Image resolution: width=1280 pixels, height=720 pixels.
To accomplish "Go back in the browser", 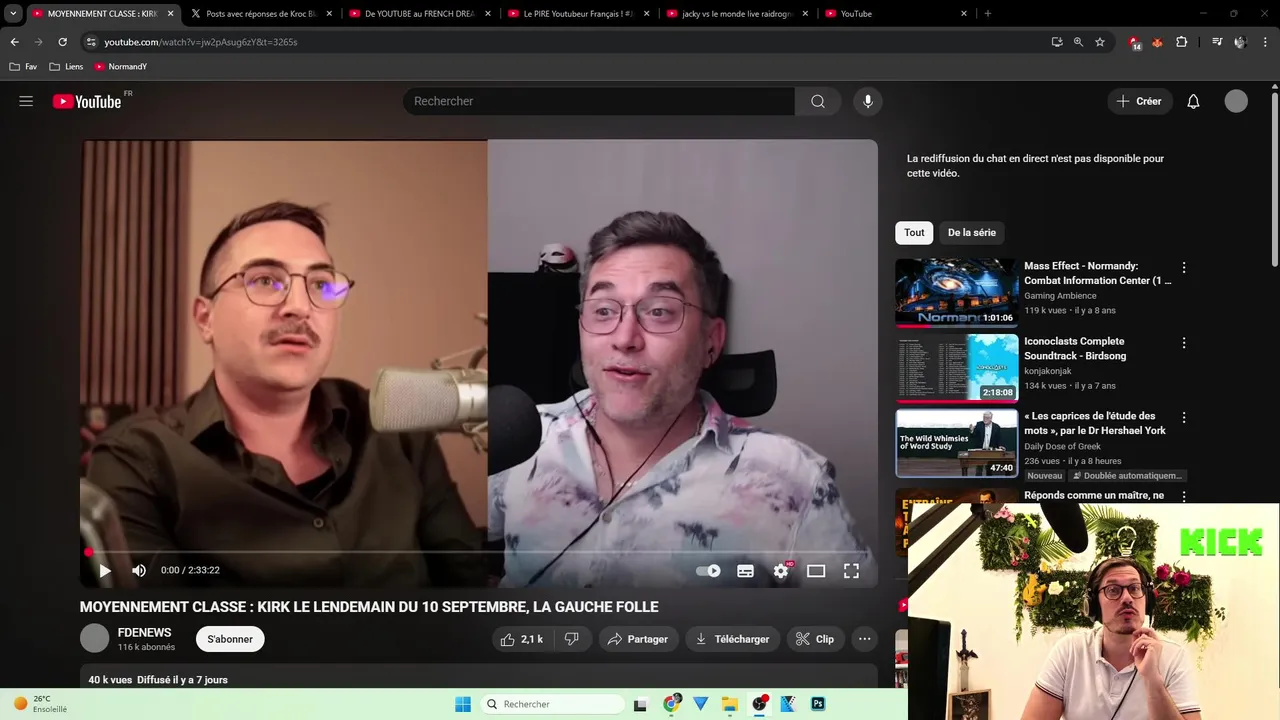I will coord(14,42).
